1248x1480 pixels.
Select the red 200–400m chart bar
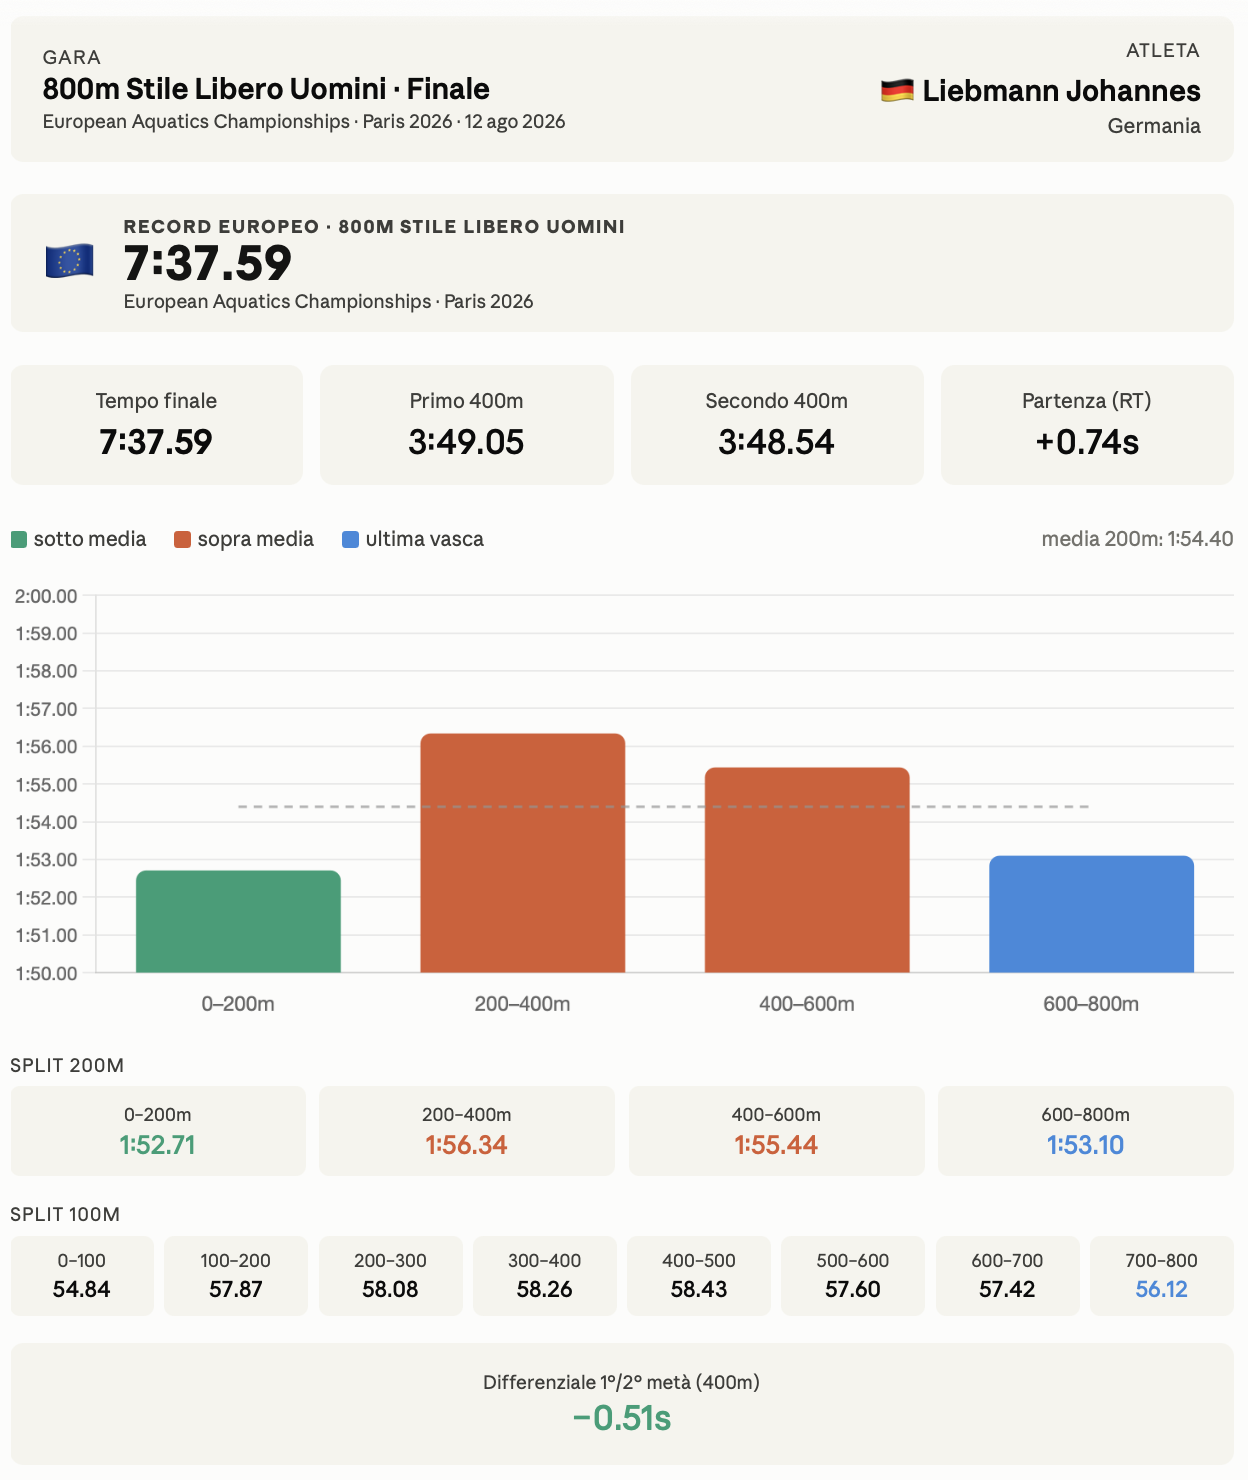[x=523, y=853]
